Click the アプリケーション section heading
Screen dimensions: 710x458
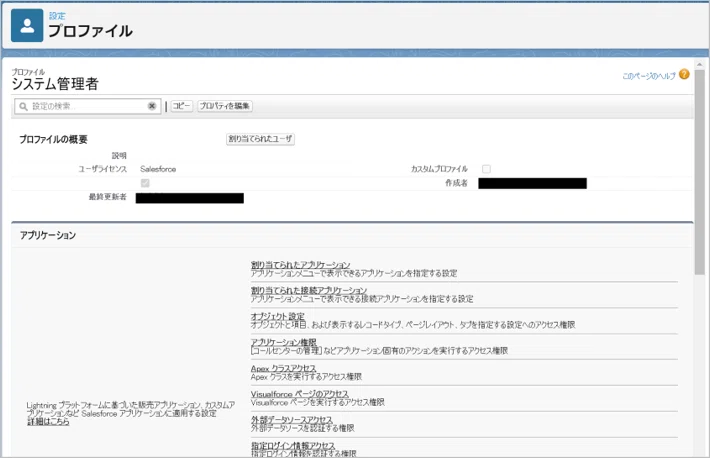coord(48,236)
